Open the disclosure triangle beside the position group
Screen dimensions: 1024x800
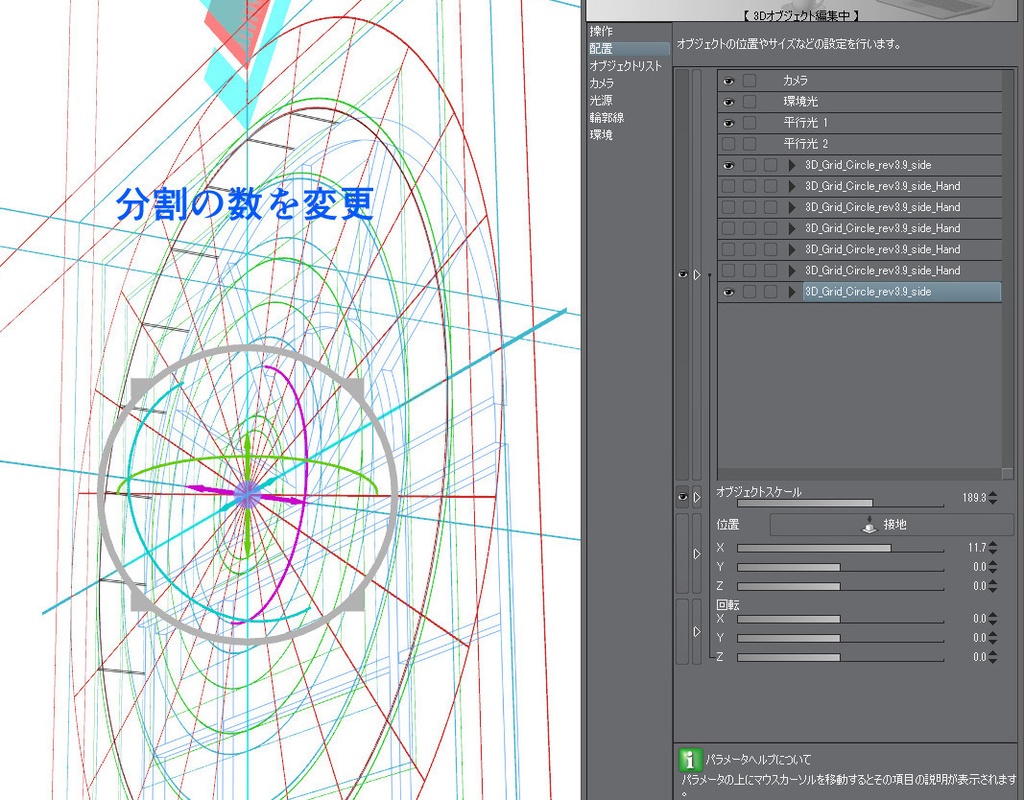[x=696, y=552]
